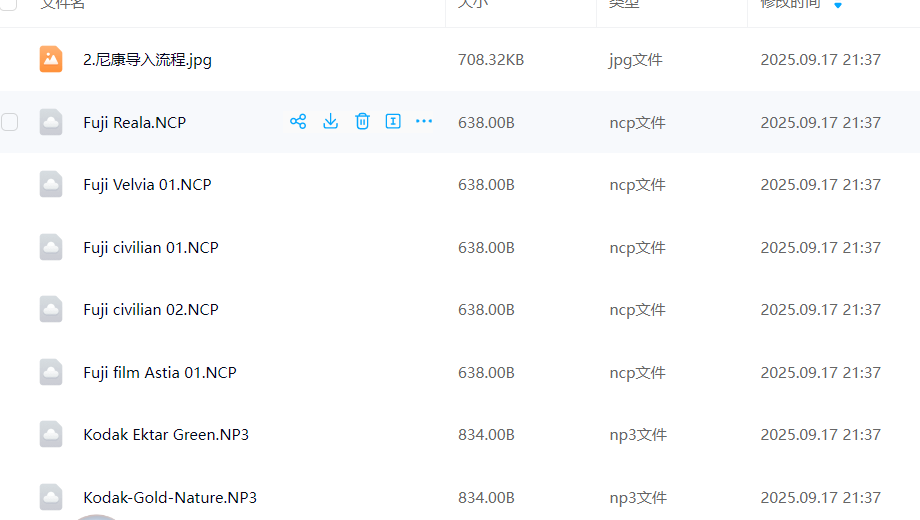Tick the checkbox for Fuji Reala.NCP
920x520 pixels.
(10, 122)
